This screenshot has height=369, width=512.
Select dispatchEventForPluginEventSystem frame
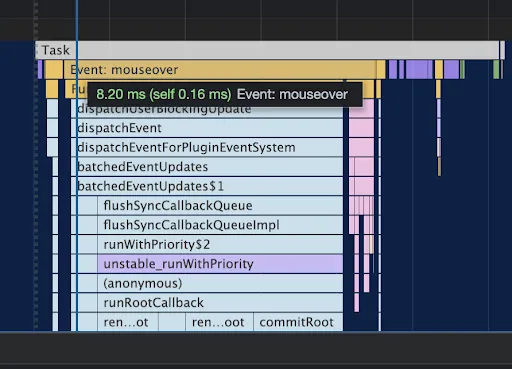(x=207, y=147)
